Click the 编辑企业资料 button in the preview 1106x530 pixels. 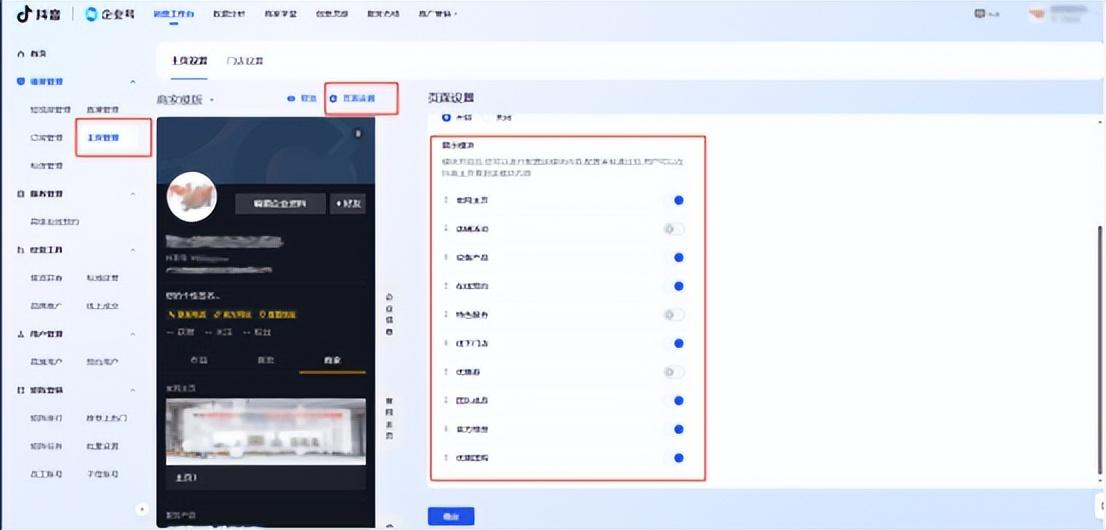click(x=280, y=204)
